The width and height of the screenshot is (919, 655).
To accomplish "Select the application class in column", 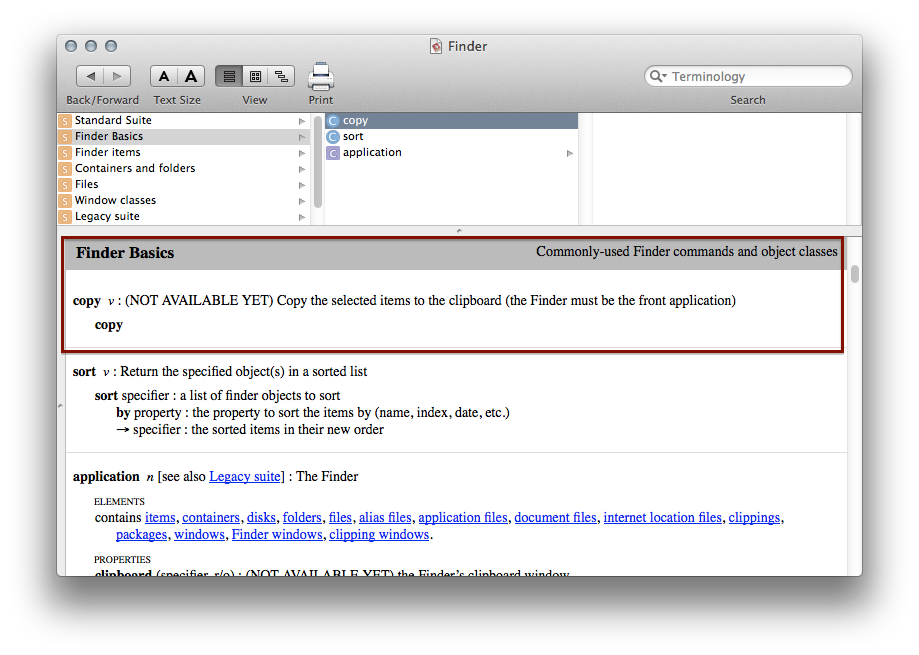I will (x=451, y=152).
